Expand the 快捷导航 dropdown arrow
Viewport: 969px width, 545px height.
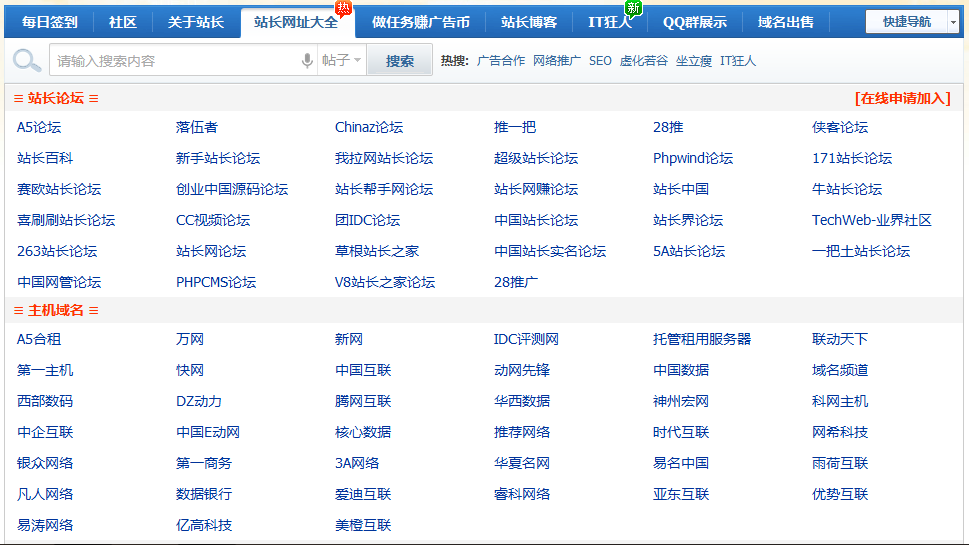pyautogui.click(x=953, y=22)
